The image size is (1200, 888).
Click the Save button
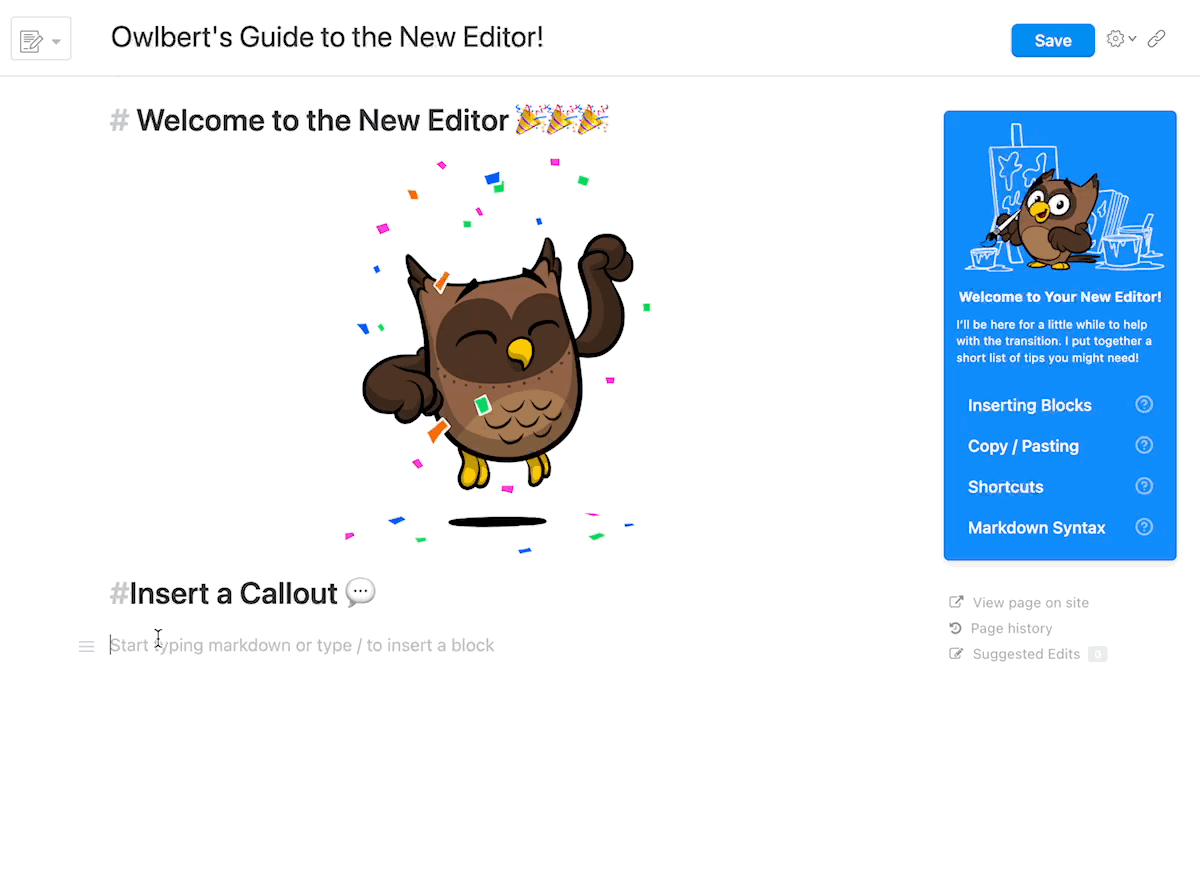point(1053,41)
